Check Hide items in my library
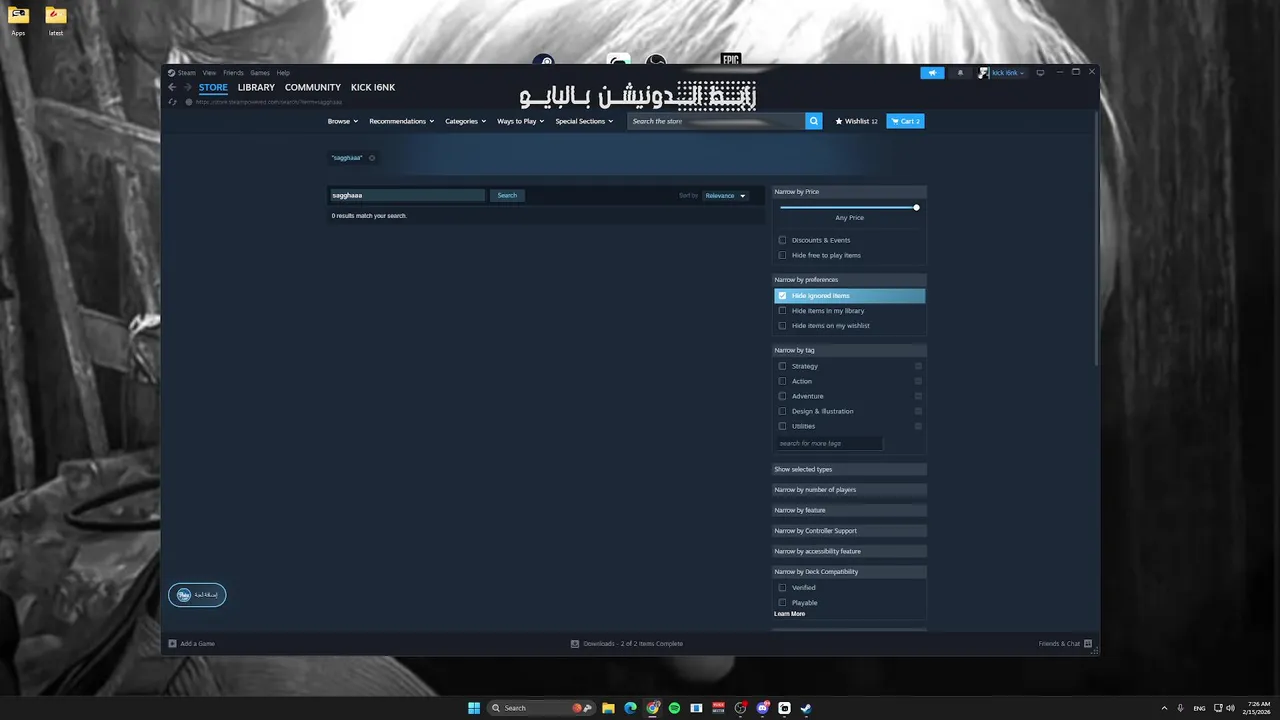Image resolution: width=1280 pixels, height=720 pixels. [x=782, y=311]
